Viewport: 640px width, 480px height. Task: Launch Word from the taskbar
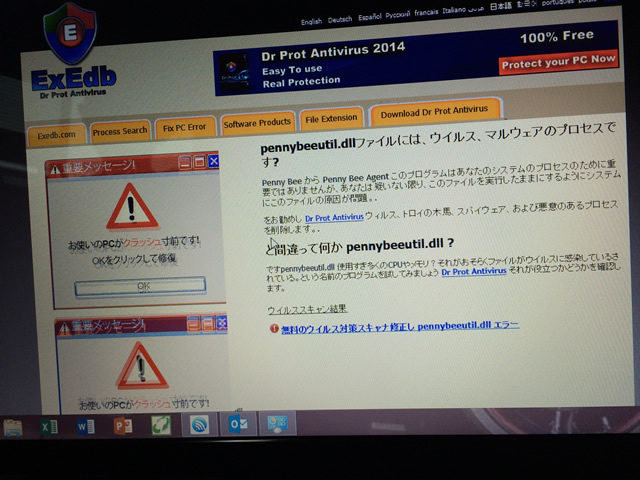[x=85, y=427]
